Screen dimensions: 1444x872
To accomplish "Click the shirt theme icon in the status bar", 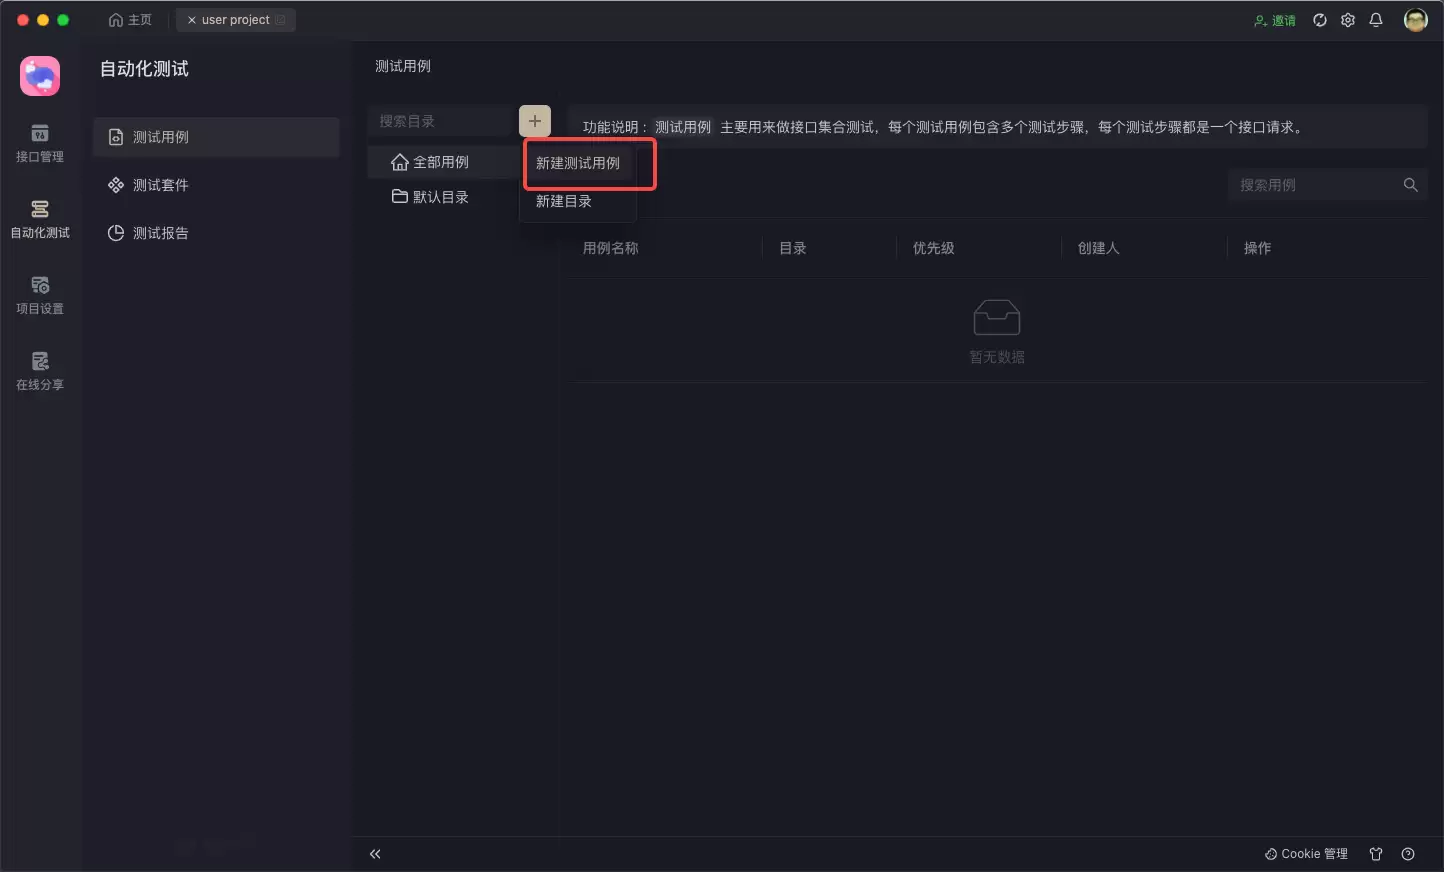I will pyautogui.click(x=1376, y=854).
